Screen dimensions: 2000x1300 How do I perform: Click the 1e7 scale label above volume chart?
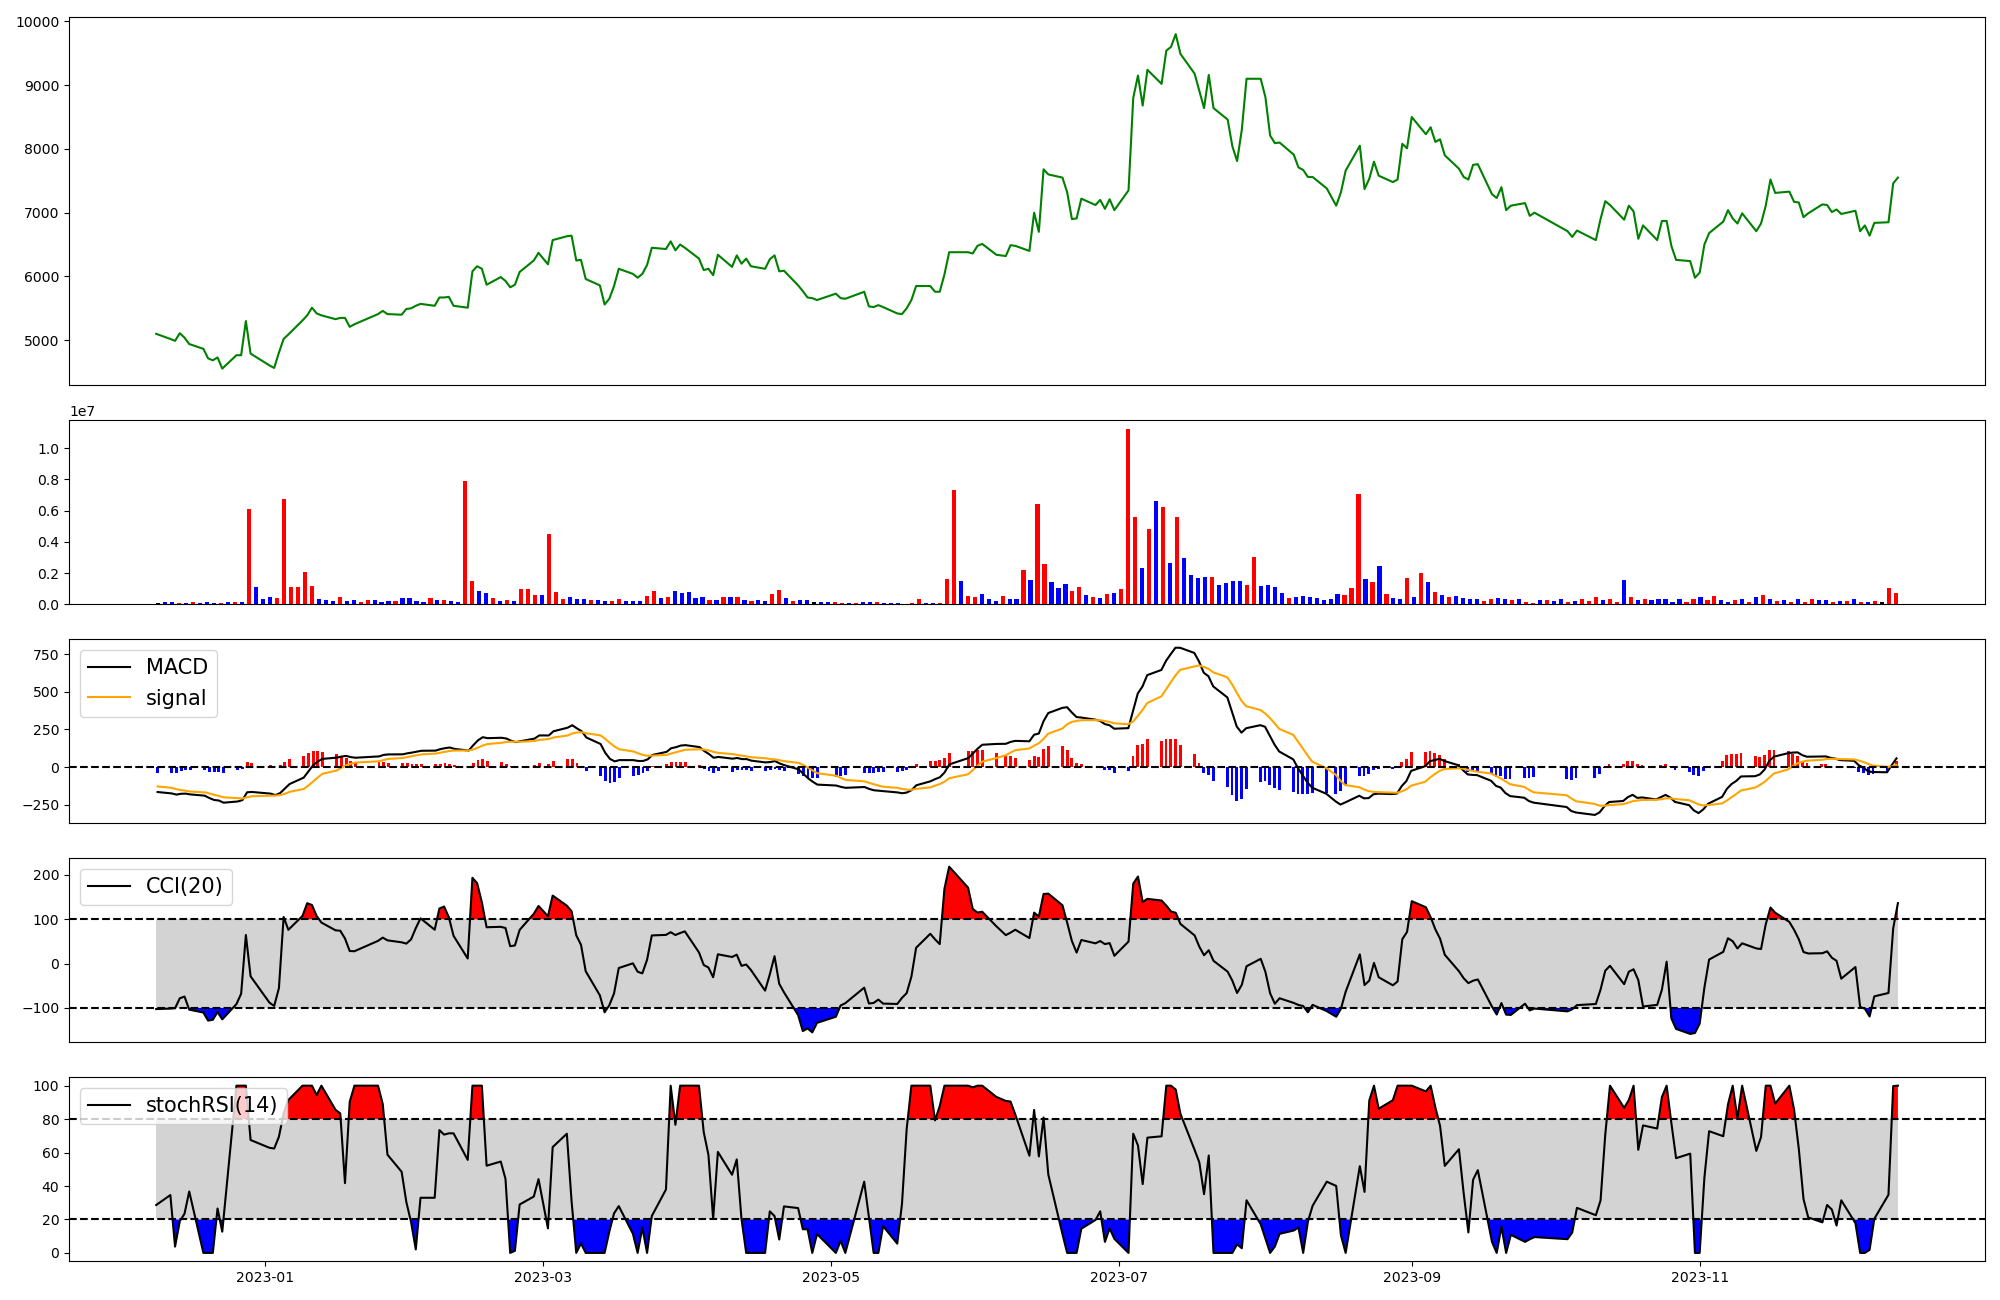click(x=82, y=411)
